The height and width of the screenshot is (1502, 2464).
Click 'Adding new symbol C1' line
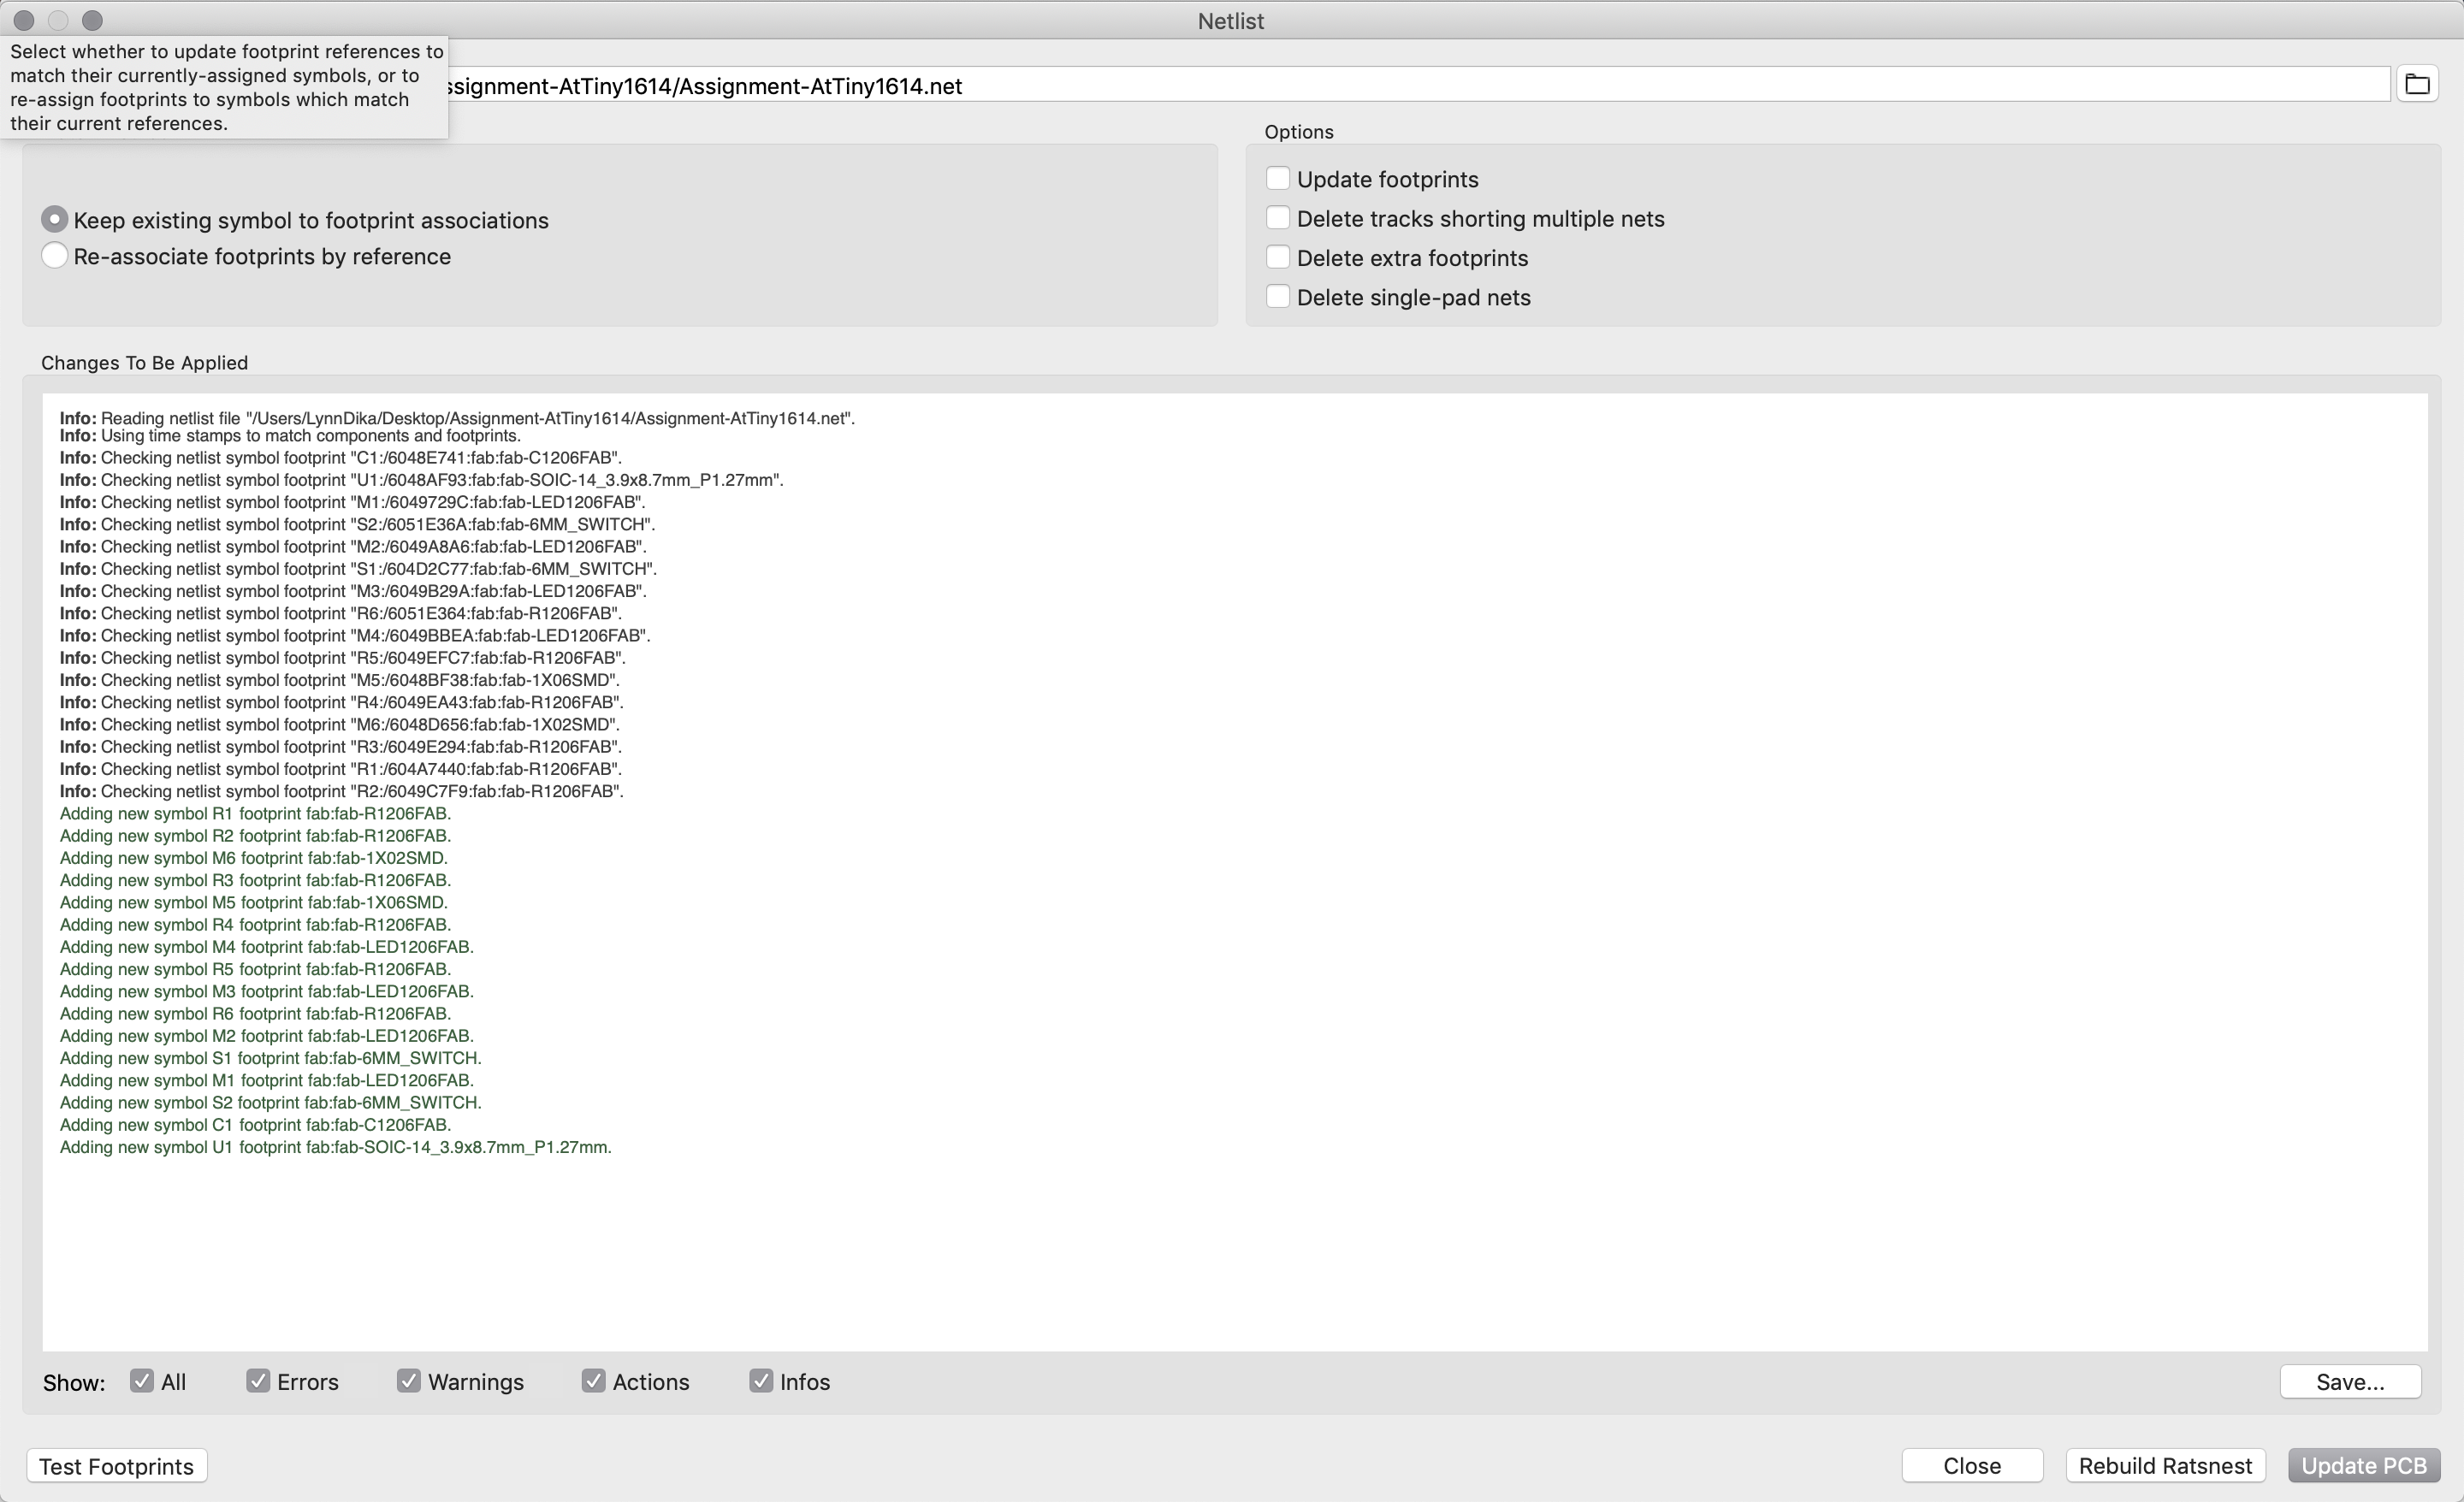[x=255, y=1125]
